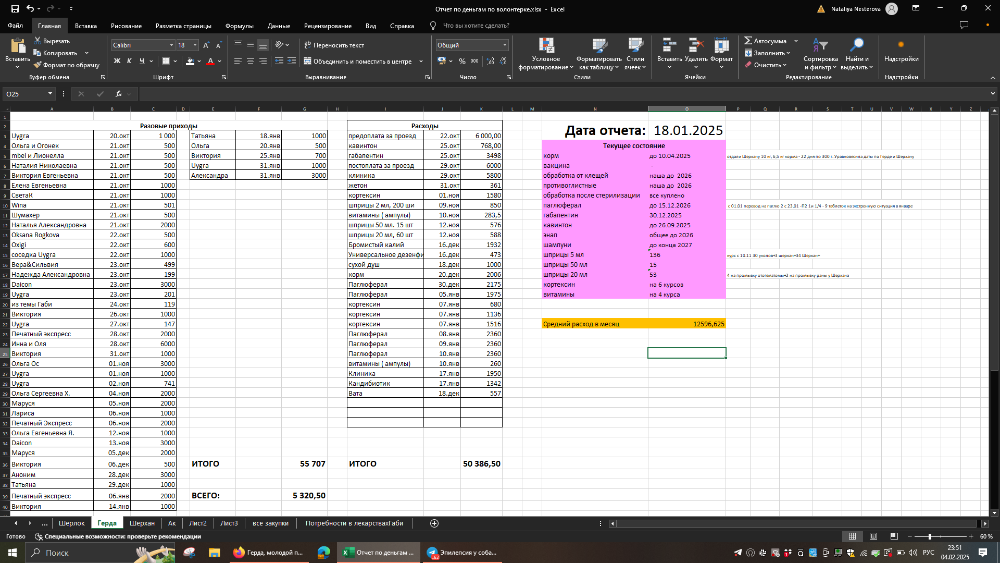Click the Save icon in quick access toolbar

[14, 9]
